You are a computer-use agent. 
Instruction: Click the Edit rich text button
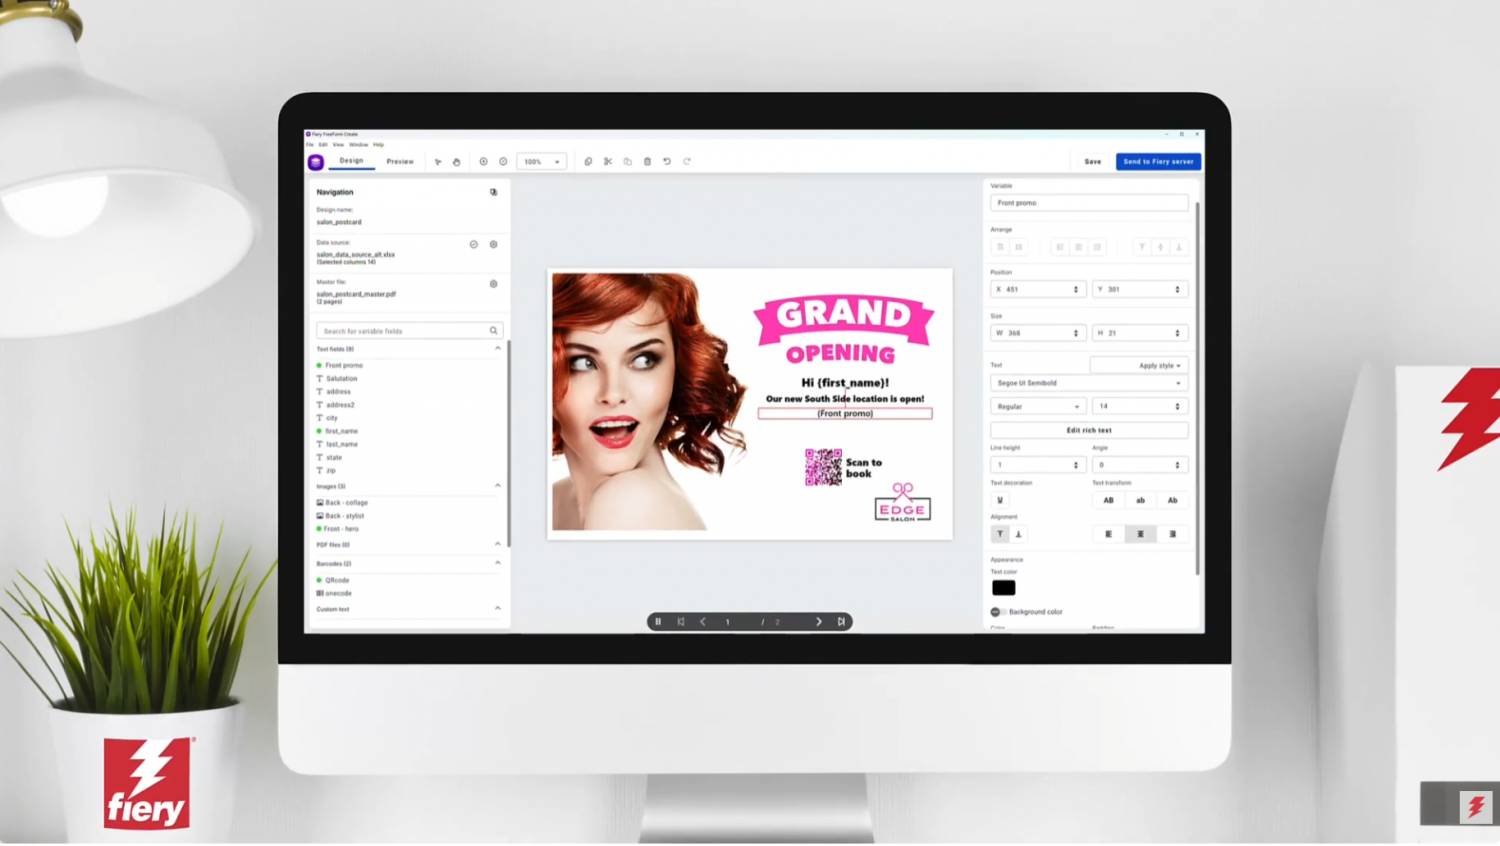pyautogui.click(x=1089, y=430)
